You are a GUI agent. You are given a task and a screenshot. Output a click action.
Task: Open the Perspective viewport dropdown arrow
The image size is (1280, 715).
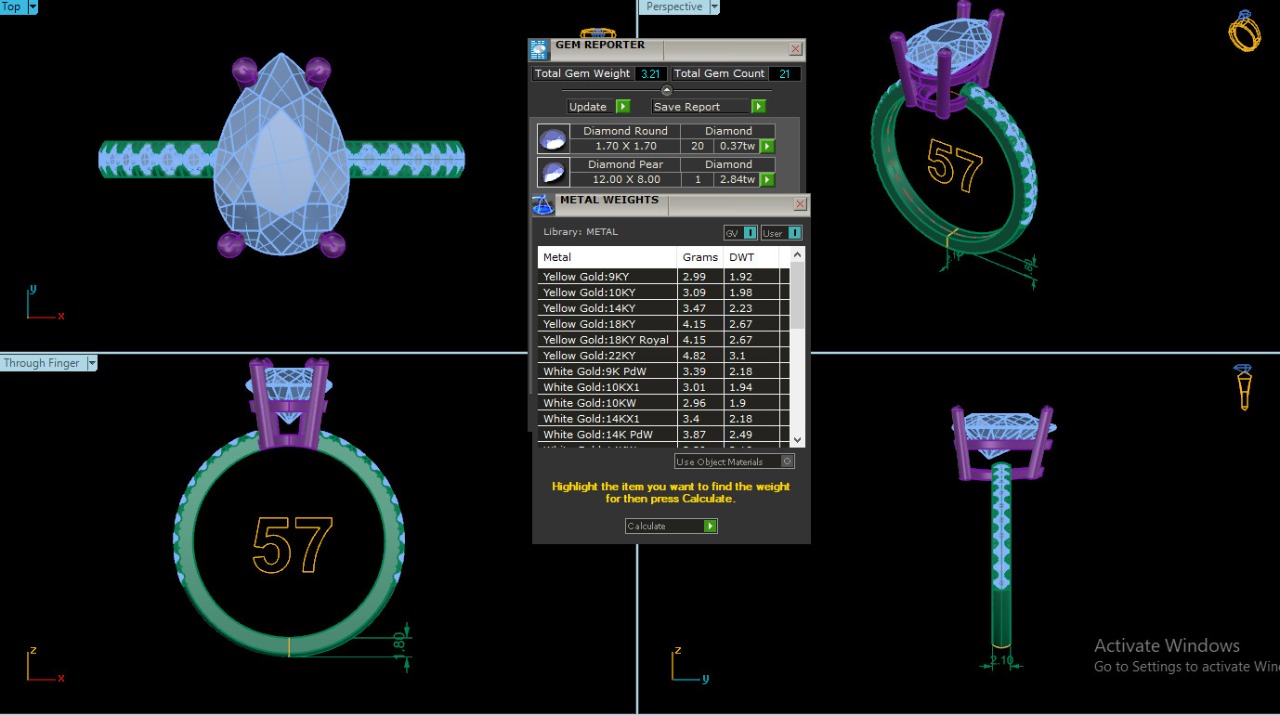click(x=714, y=7)
